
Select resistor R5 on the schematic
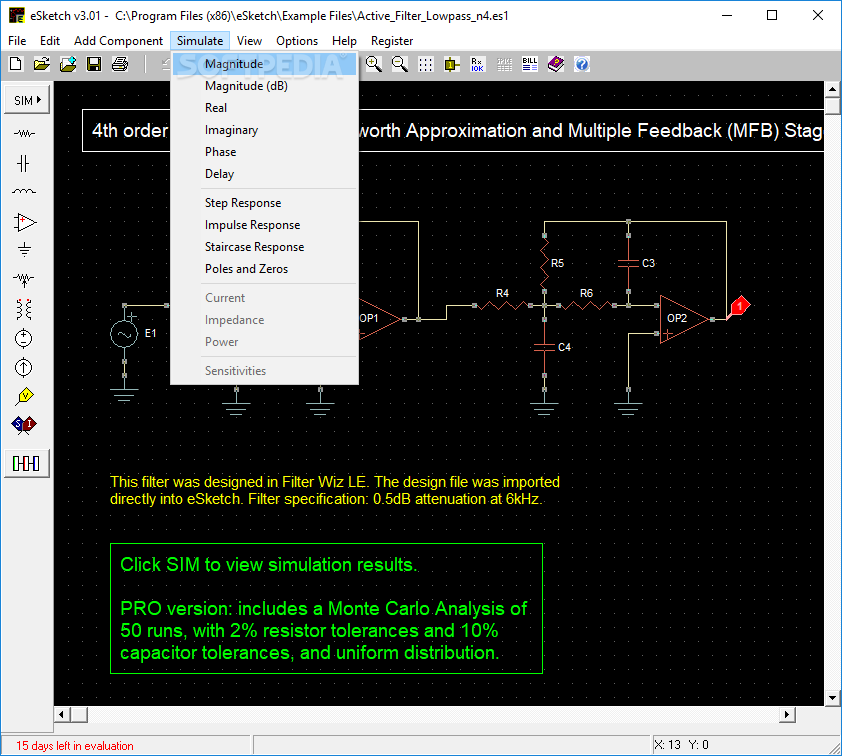pyautogui.click(x=545, y=263)
